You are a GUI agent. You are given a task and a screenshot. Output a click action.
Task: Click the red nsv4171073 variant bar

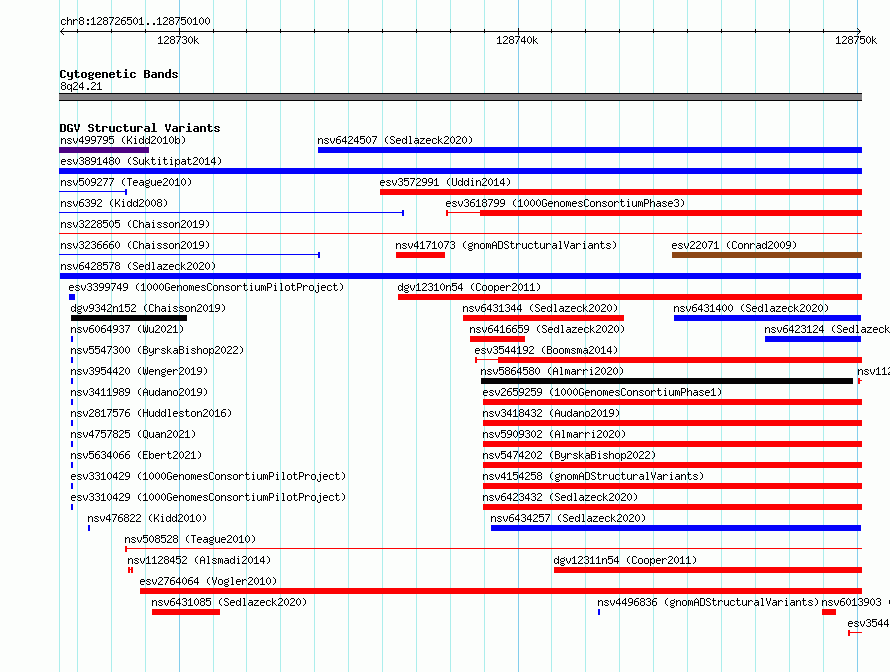[421, 255]
